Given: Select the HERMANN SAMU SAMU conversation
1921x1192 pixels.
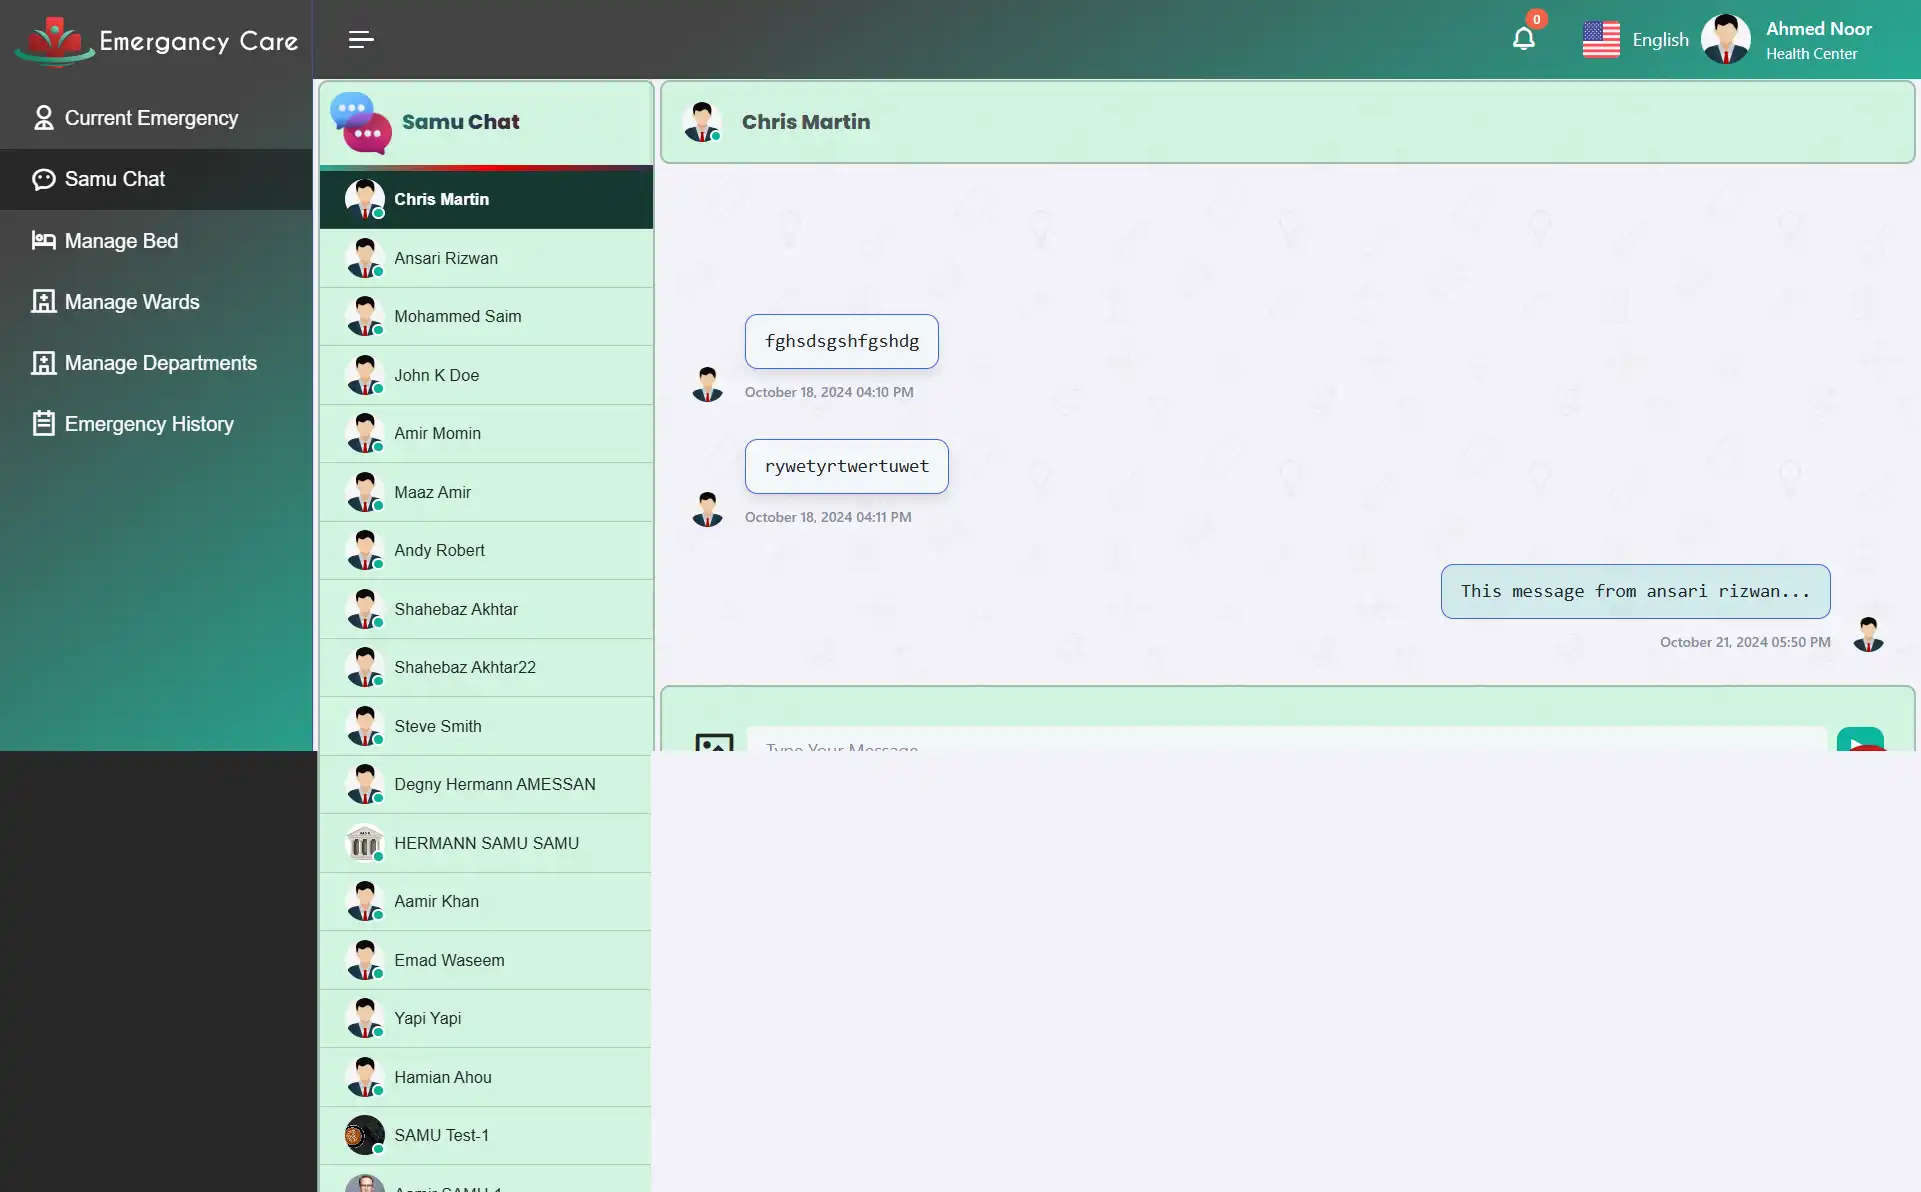Looking at the screenshot, I should click(485, 843).
